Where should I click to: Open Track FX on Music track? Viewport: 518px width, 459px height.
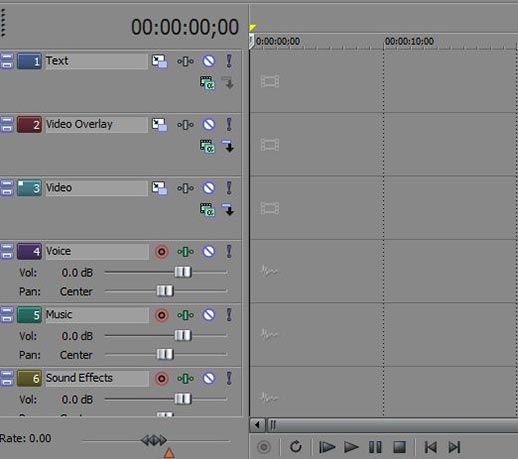pos(185,315)
